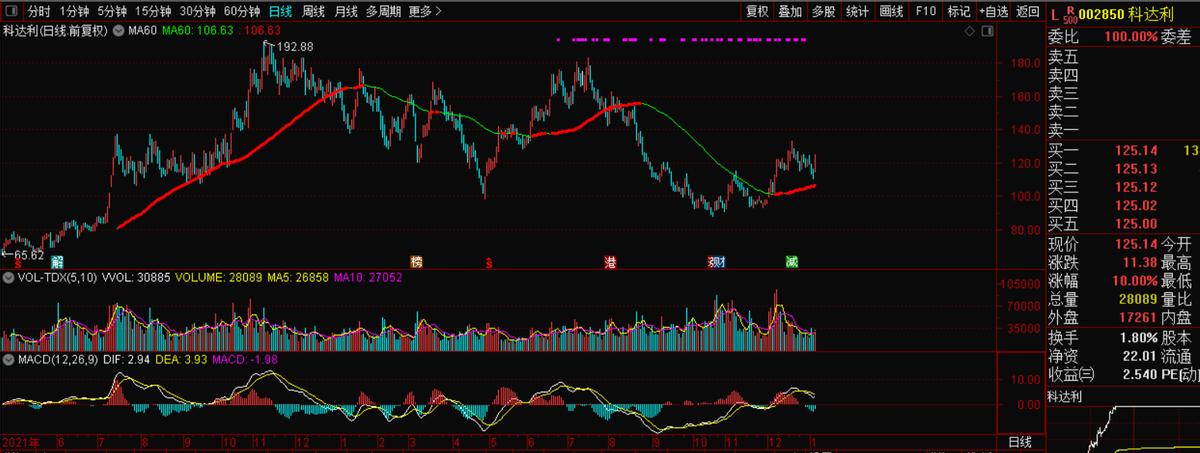Viewport: 1200px width, 453px height.
Task: Click the 192.88 high price label
Action: (293, 47)
